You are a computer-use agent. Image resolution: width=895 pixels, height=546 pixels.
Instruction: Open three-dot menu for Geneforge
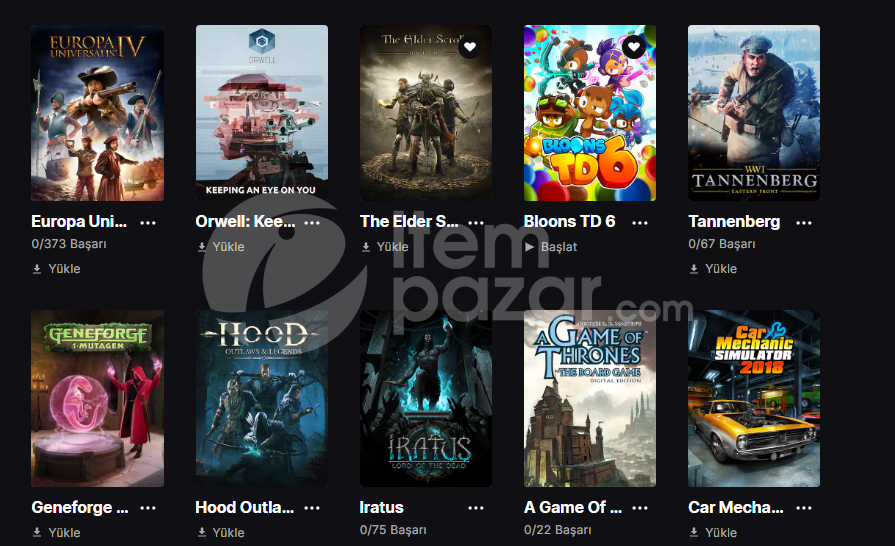[x=148, y=508]
